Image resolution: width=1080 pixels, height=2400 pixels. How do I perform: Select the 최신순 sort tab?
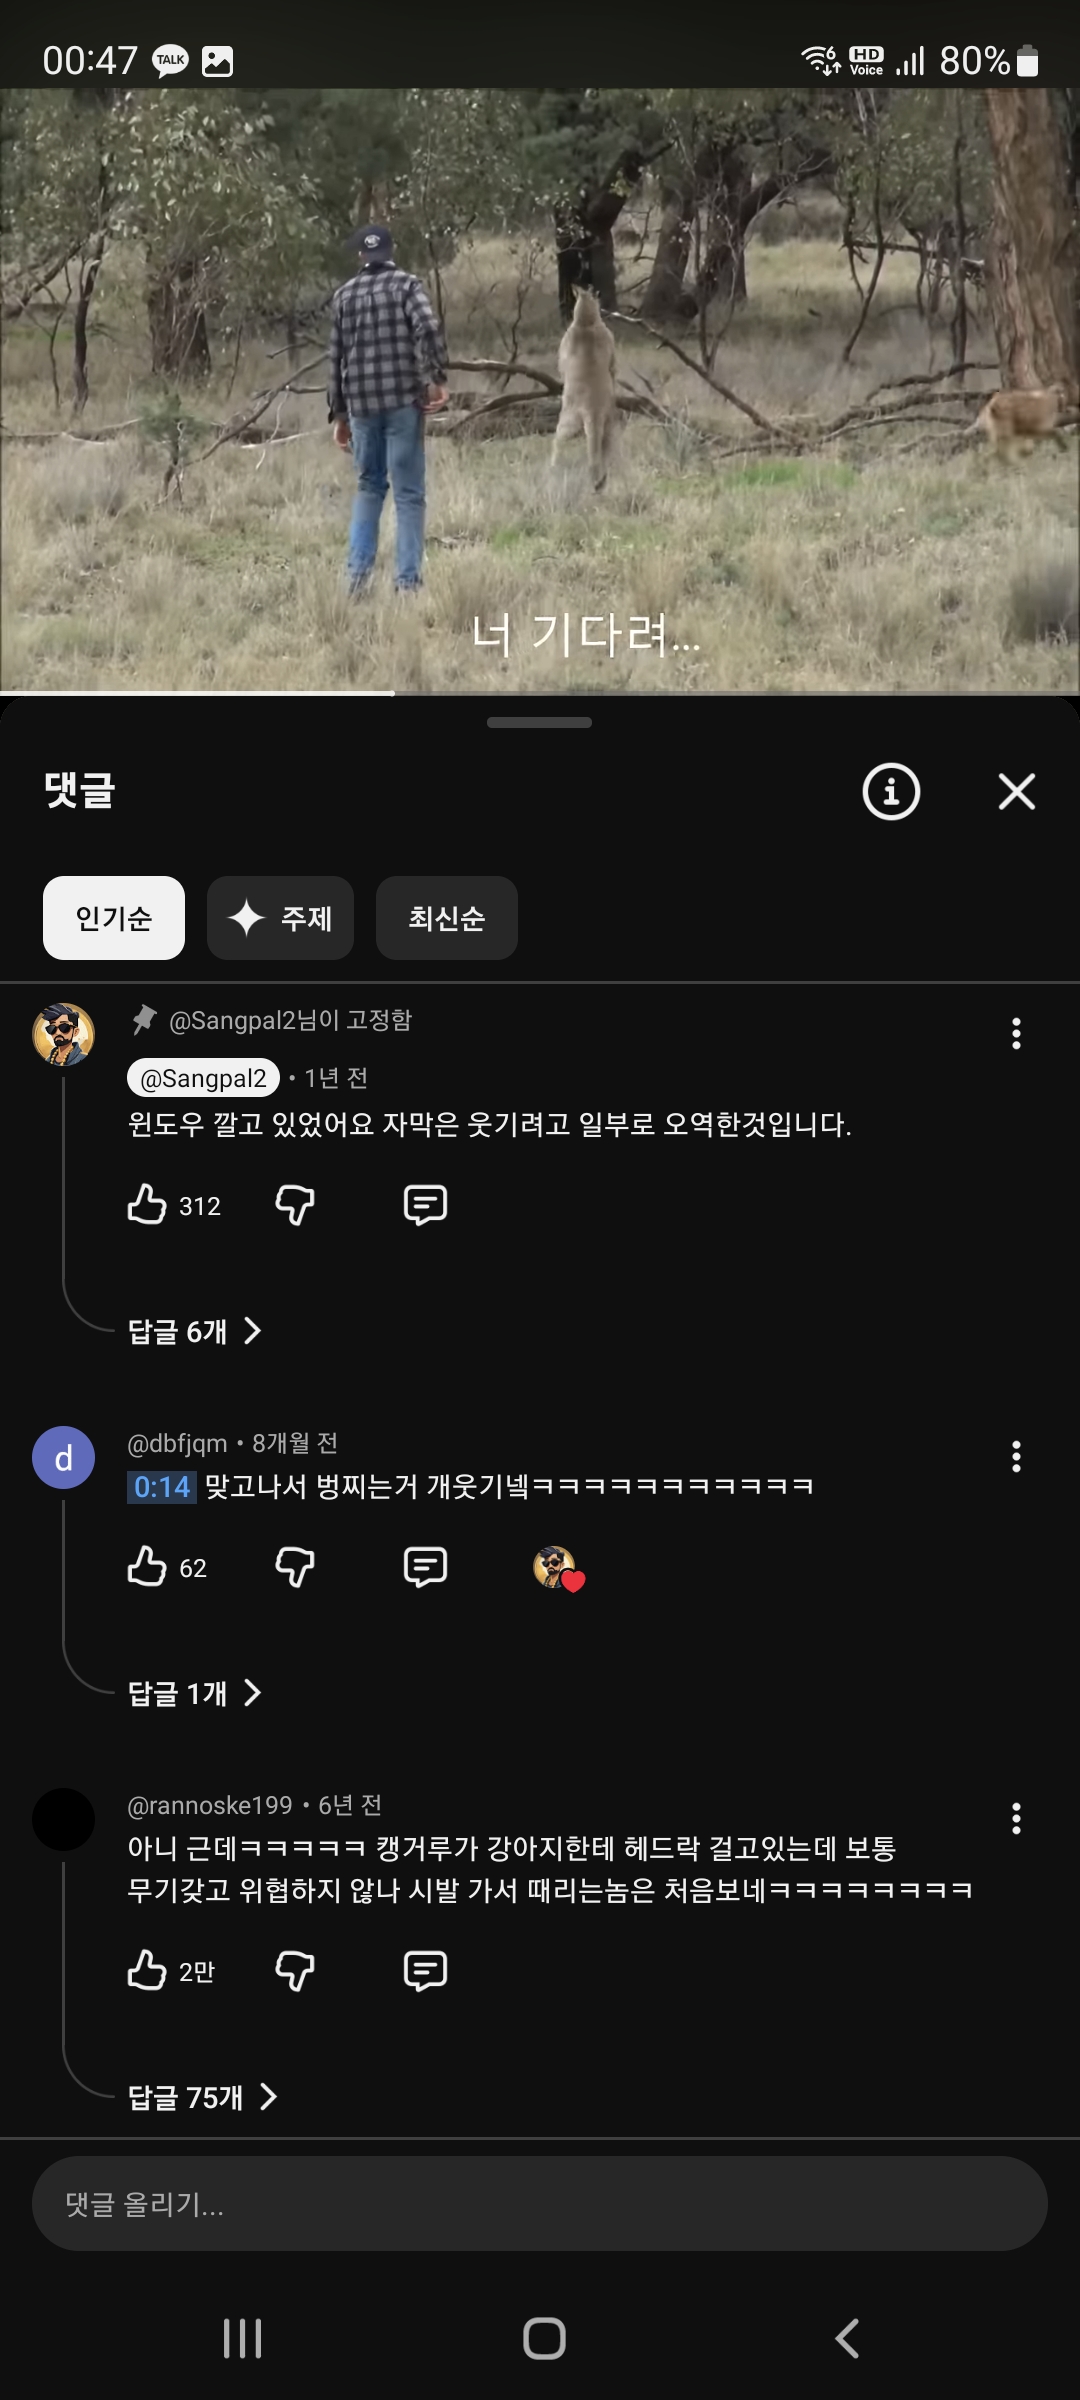[446, 918]
